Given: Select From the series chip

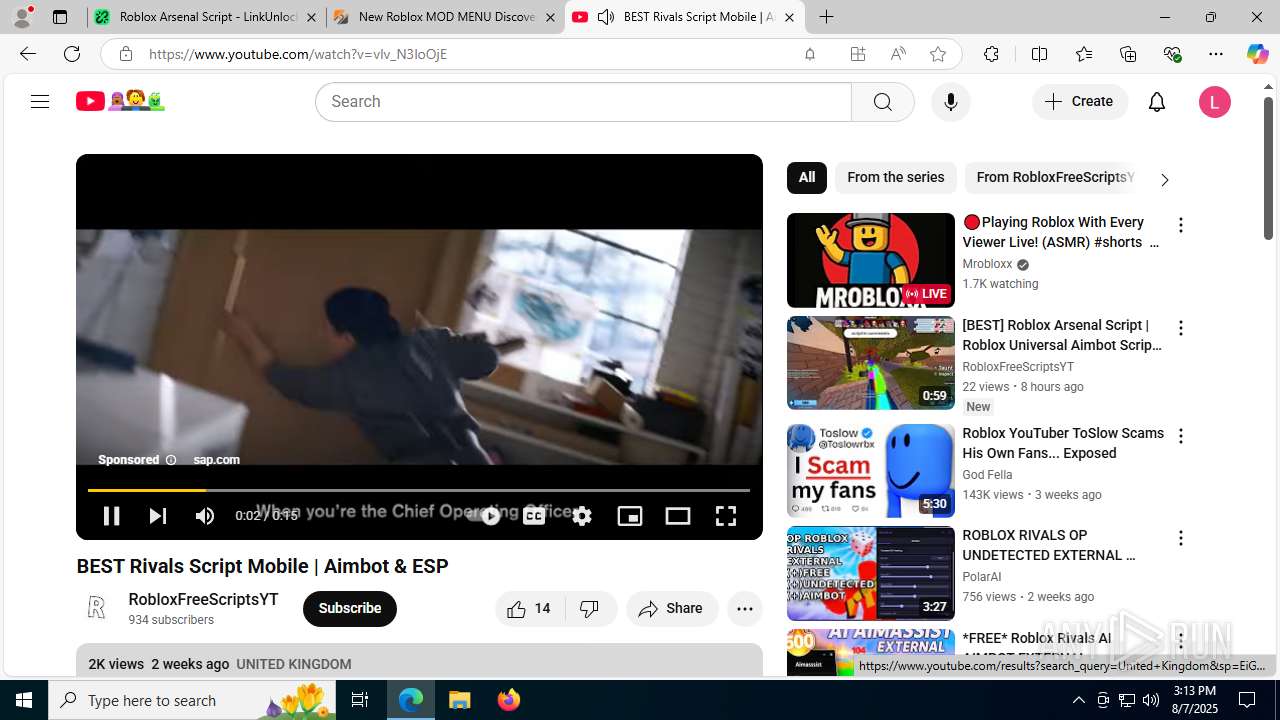Looking at the screenshot, I should (x=896, y=178).
